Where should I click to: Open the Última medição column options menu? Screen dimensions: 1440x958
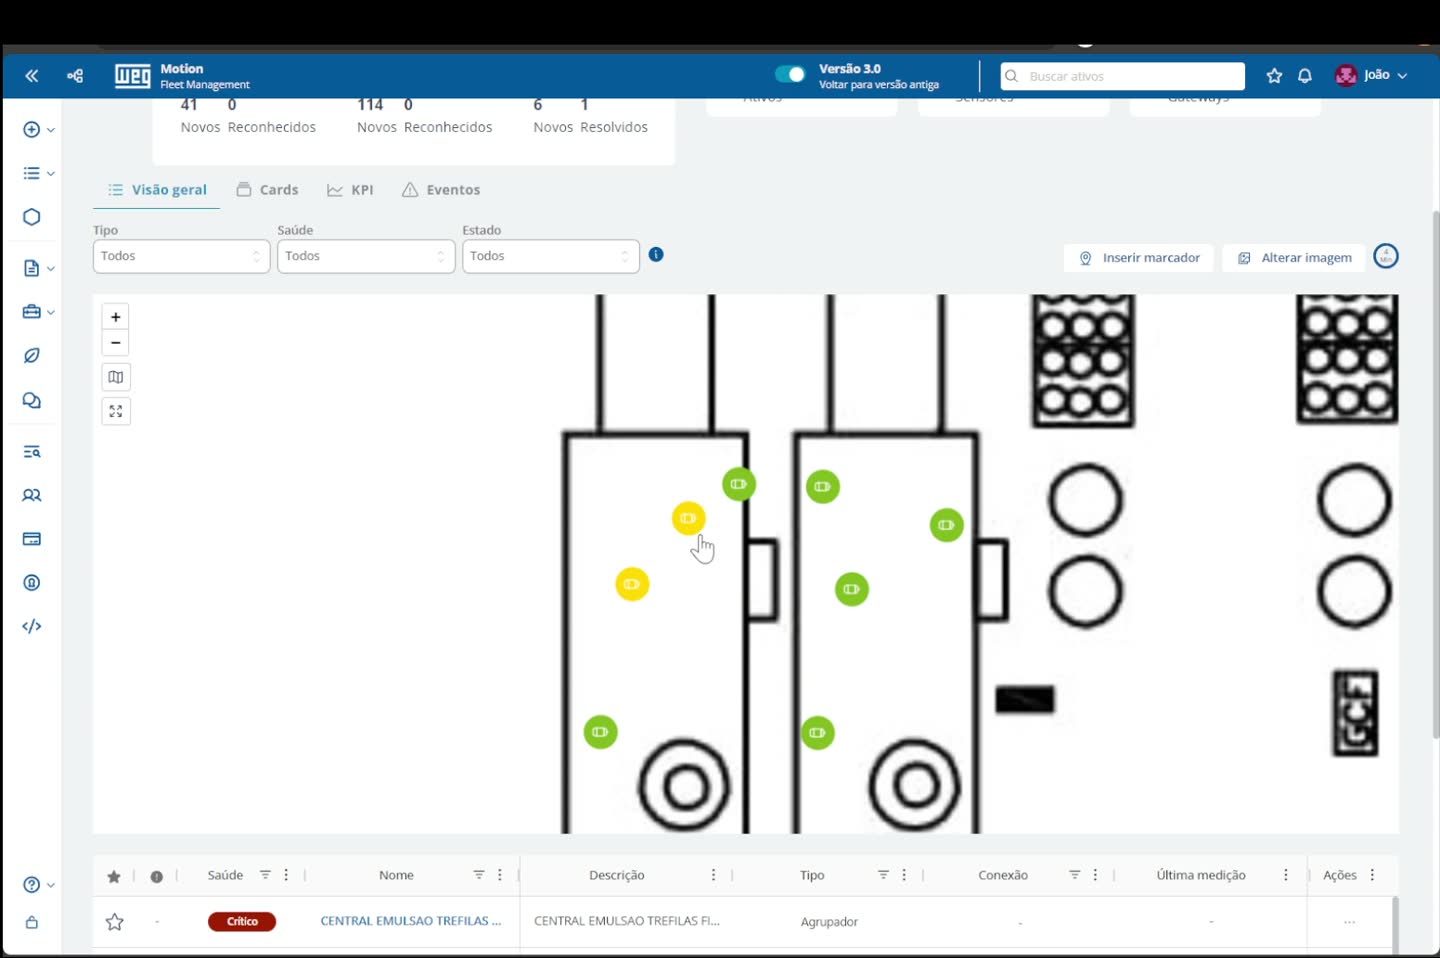point(1286,875)
